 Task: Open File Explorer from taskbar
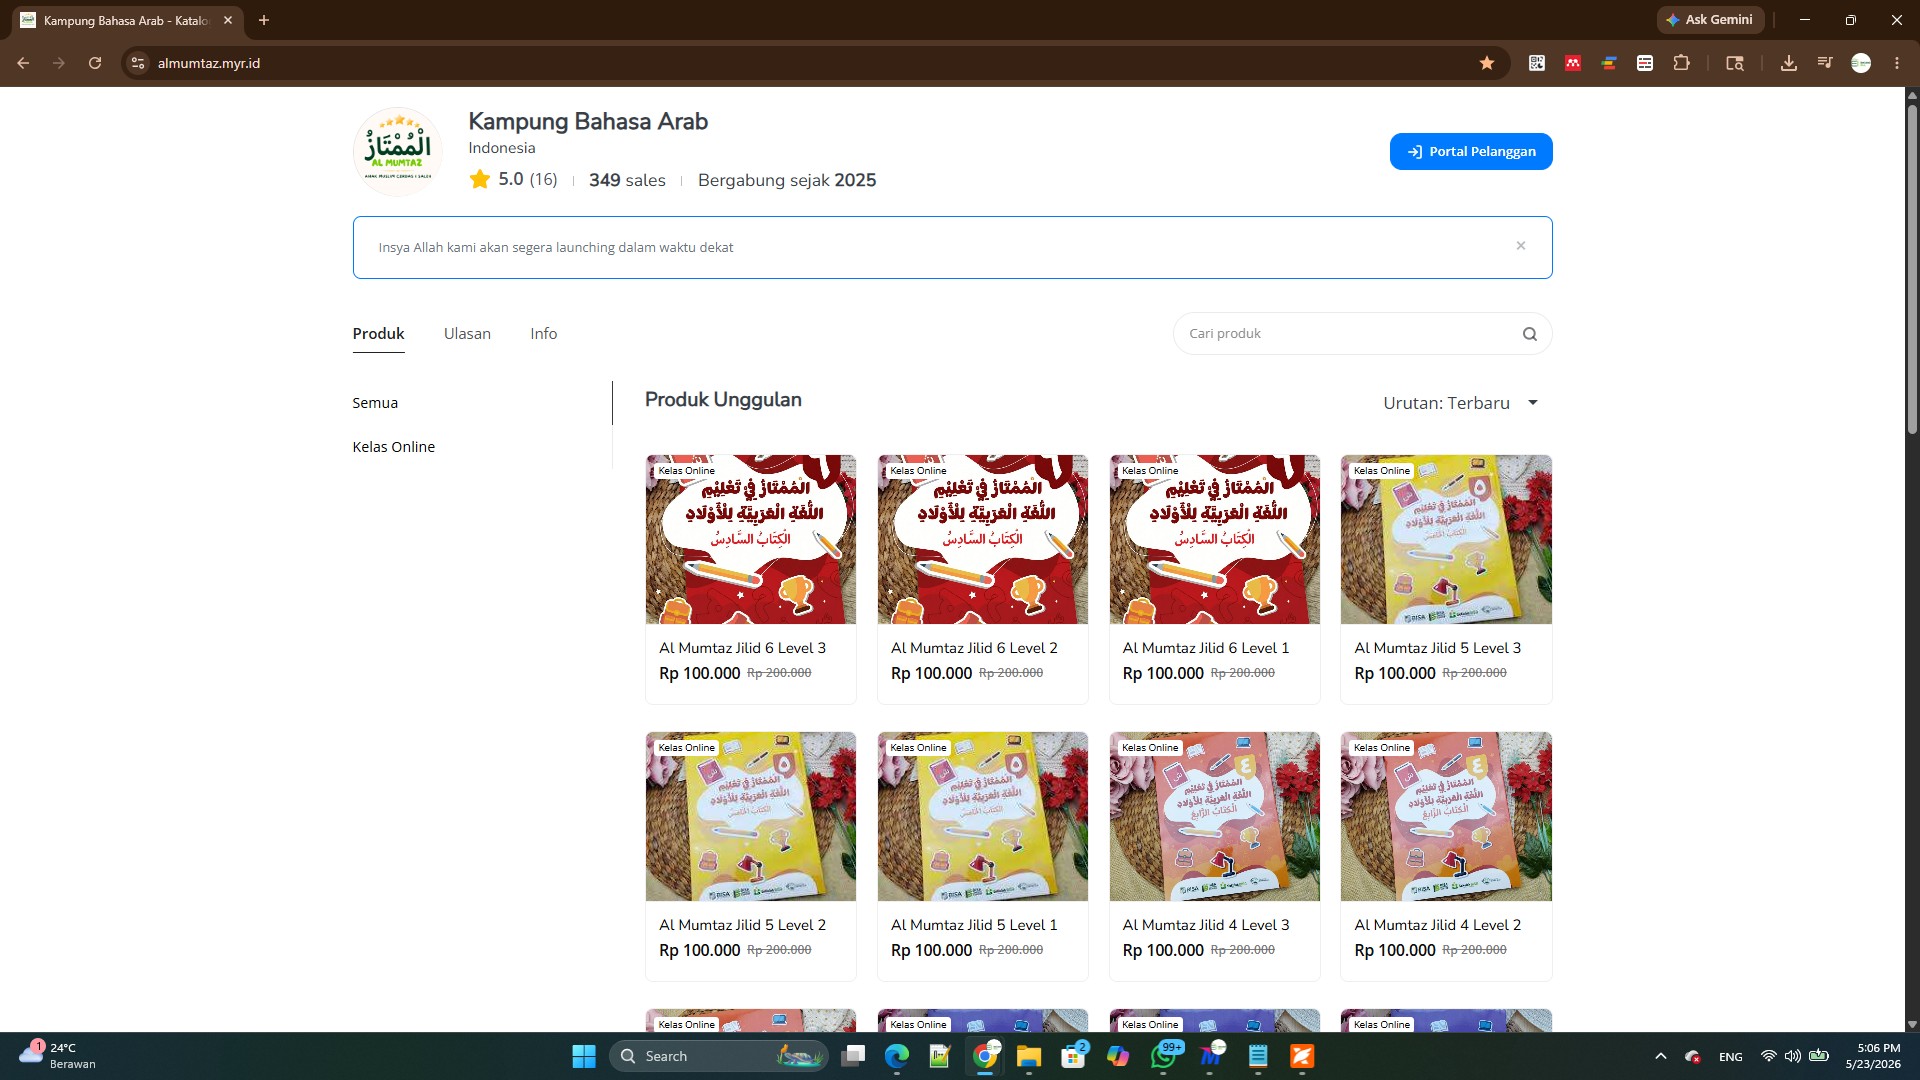coord(1029,1056)
